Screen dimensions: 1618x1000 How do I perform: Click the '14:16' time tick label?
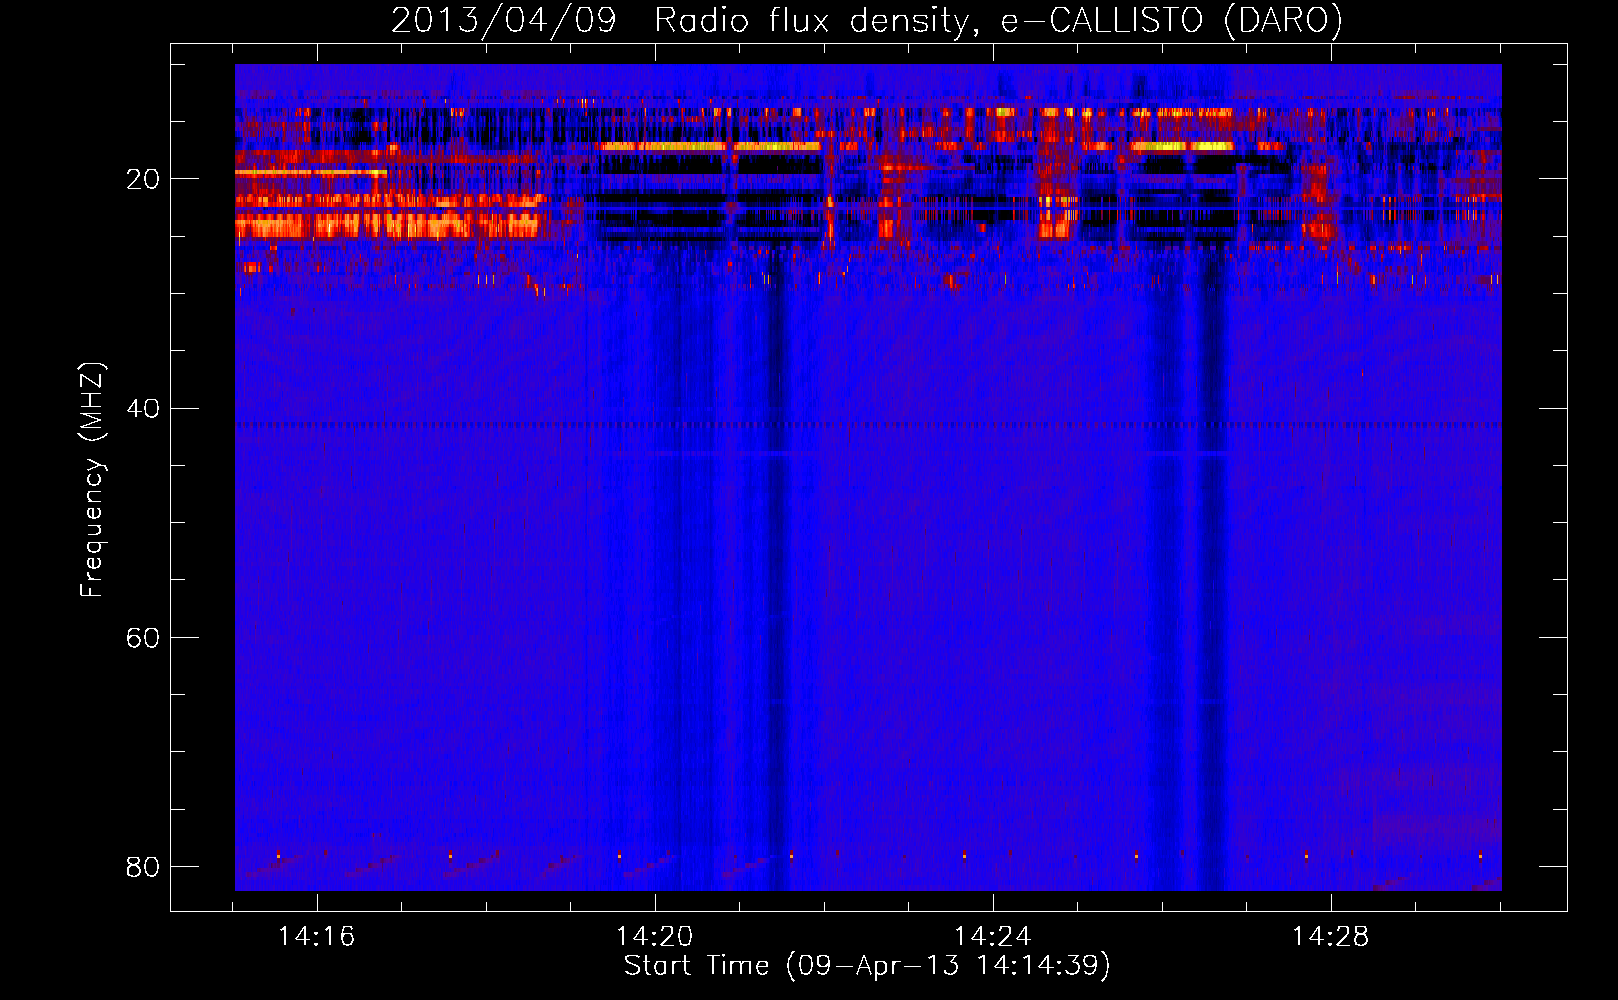[x=316, y=937]
